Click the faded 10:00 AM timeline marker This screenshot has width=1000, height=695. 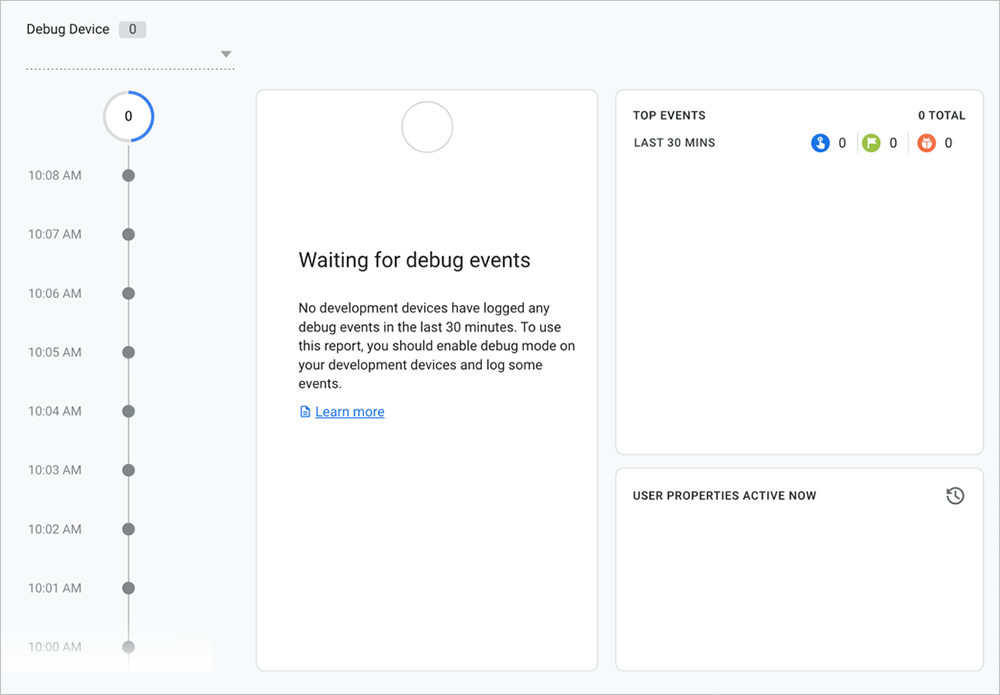(x=128, y=647)
